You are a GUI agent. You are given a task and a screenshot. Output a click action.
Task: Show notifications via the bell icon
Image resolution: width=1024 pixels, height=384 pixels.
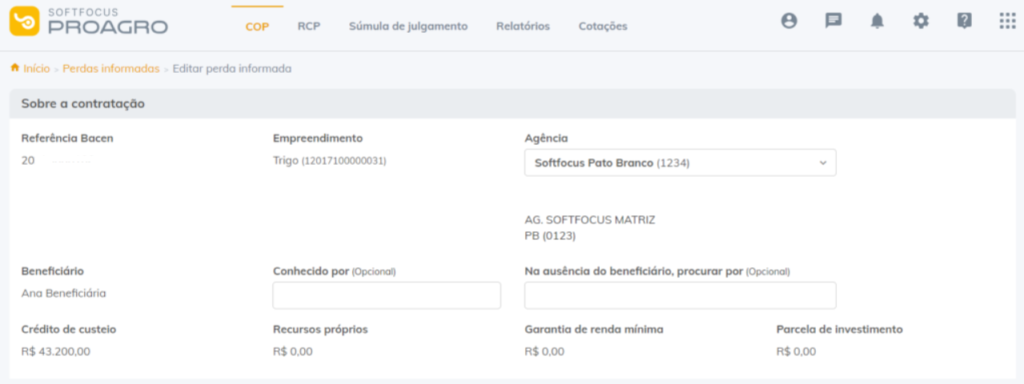click(876, 21)
